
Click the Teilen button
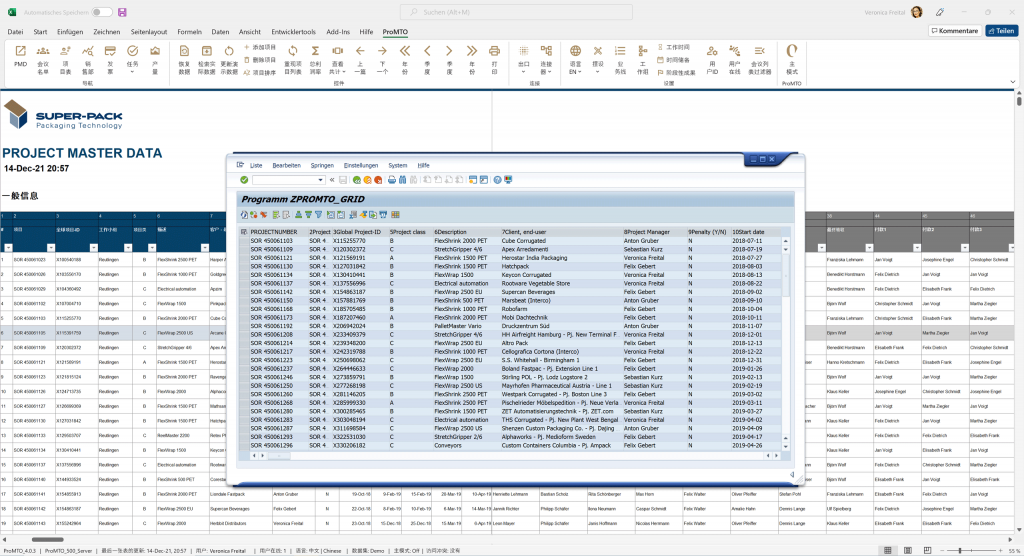1000,31
